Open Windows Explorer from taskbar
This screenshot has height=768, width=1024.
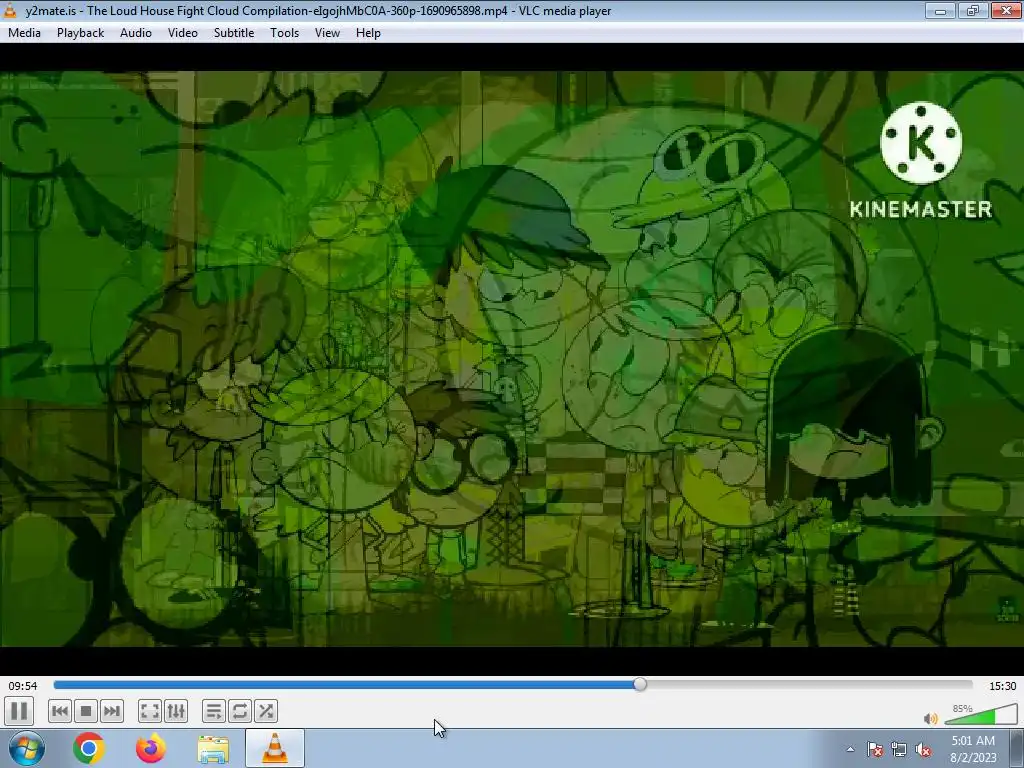point(213,749)
